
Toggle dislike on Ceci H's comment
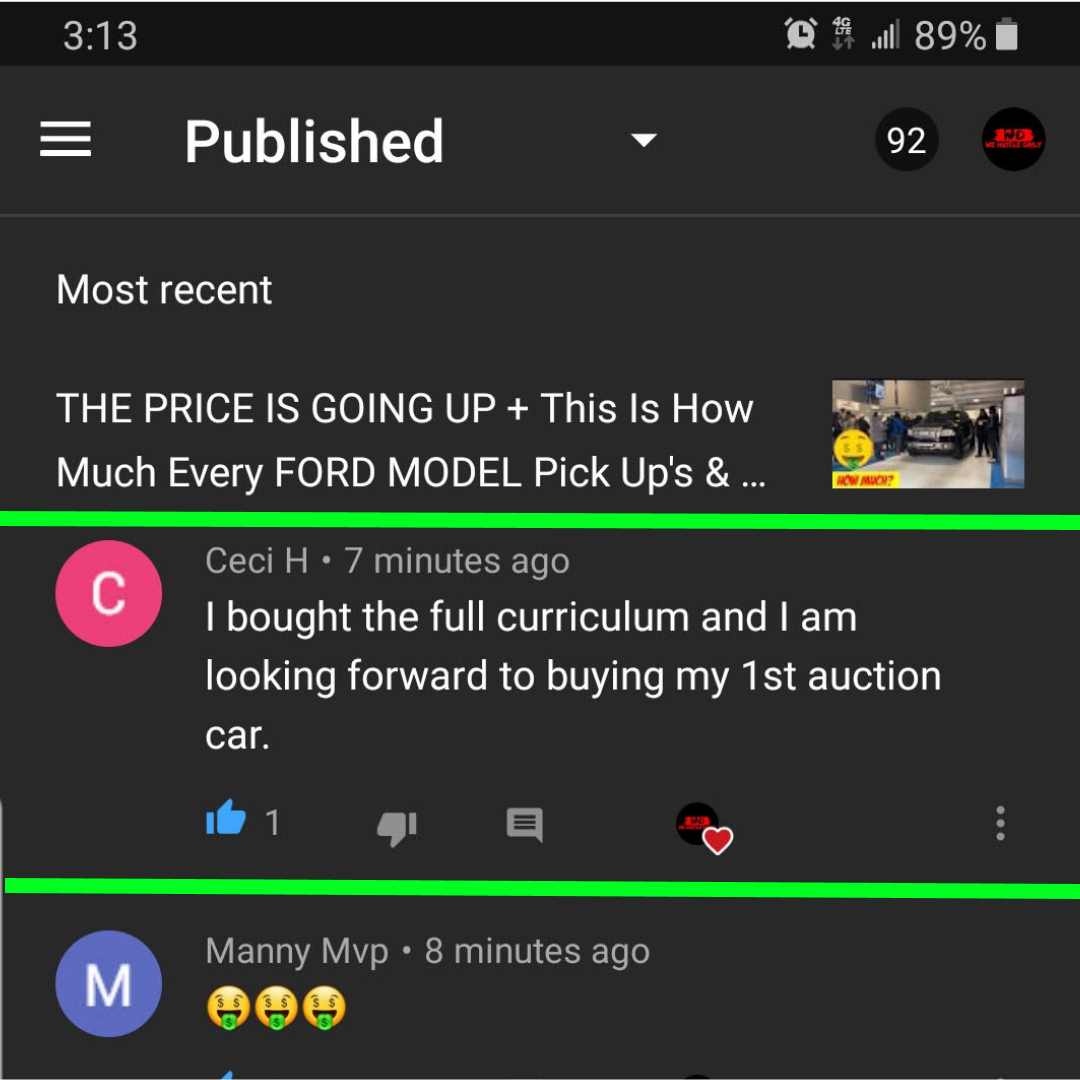click(x=397, y=827)
